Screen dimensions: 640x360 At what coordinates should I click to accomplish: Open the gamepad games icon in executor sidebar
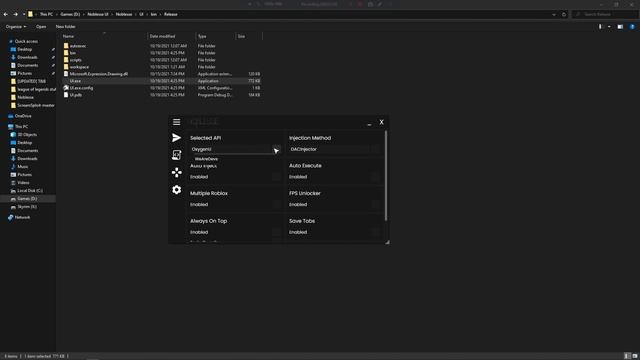[x=176, y=172]
